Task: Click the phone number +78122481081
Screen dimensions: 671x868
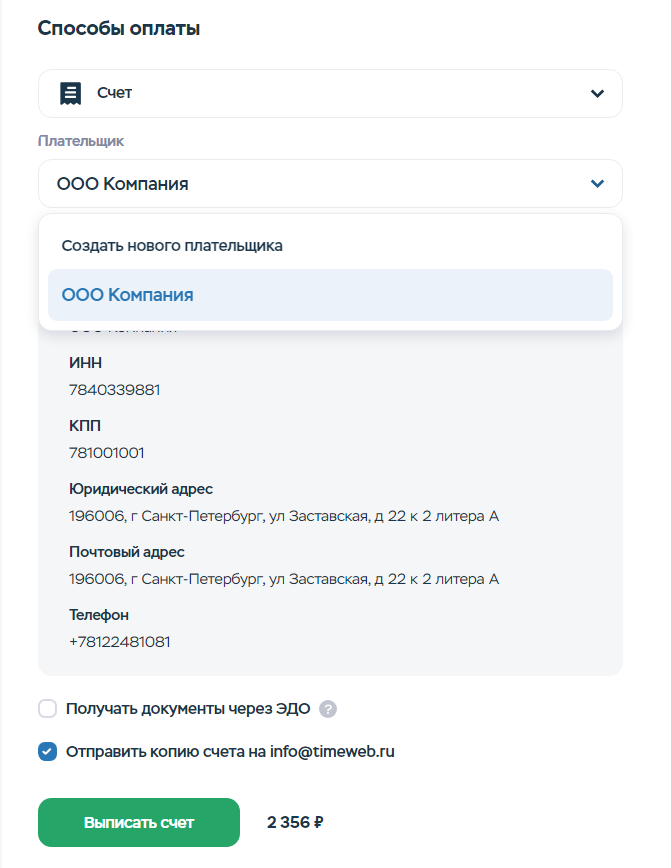Action: pos(119,642)
